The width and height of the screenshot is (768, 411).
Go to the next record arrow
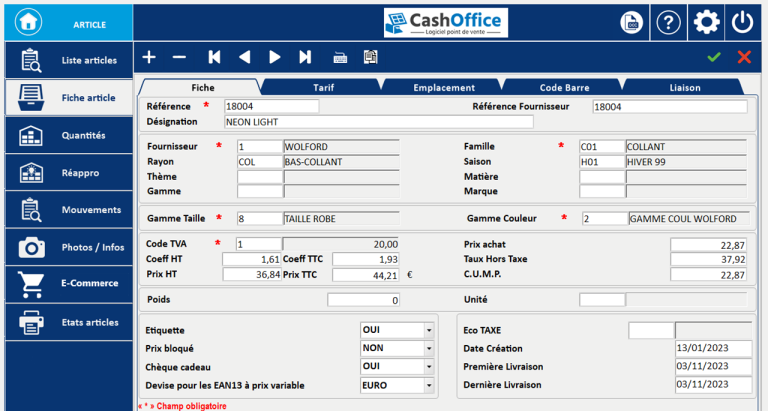coord(275,57)
